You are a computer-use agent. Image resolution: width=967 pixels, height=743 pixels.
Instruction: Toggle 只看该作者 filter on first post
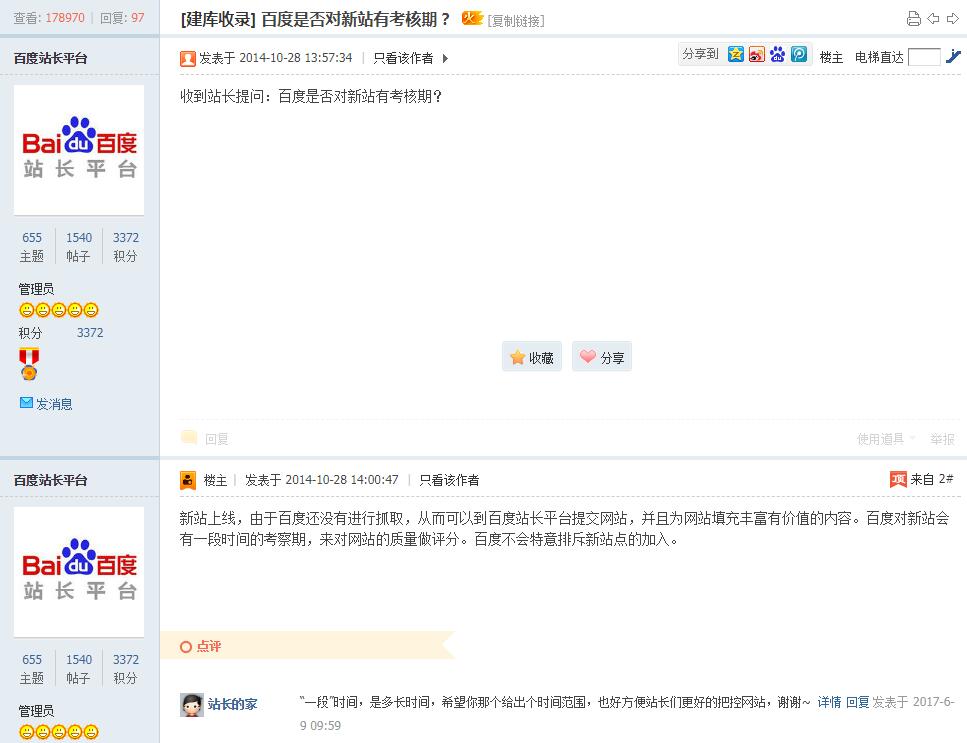403,58
